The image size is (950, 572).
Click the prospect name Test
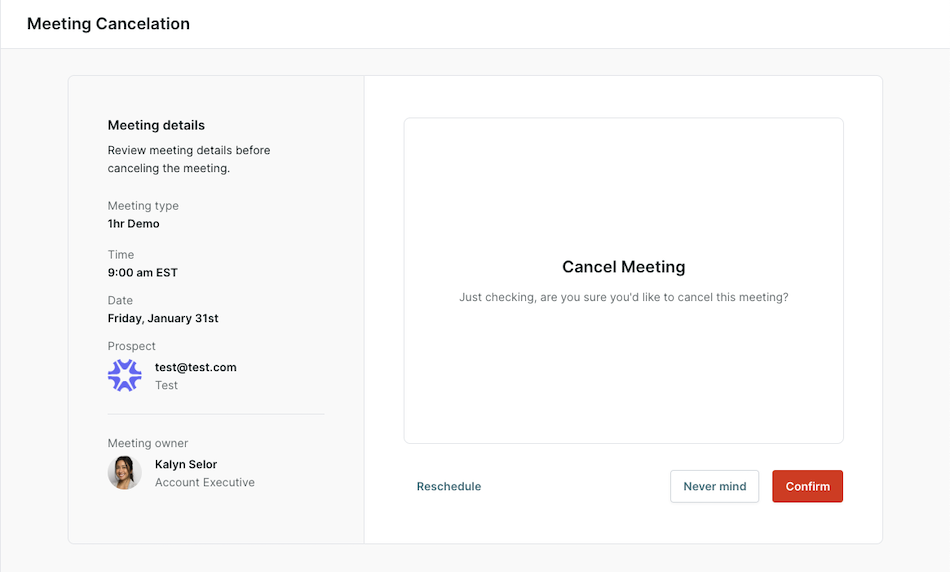pyautogui.click(x=166, y=385)
